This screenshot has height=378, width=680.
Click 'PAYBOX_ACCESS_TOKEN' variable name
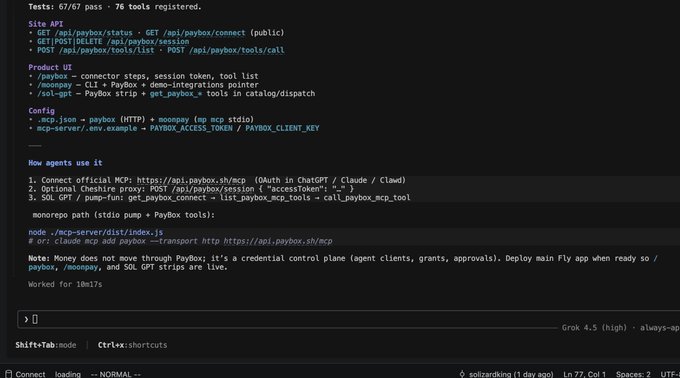click(x=191, y=128)
